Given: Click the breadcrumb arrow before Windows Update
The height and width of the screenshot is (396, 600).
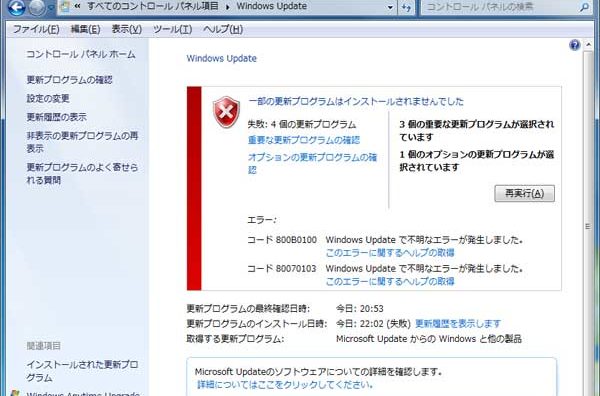Looking at the screenshot, I should (x=228, y=7).
